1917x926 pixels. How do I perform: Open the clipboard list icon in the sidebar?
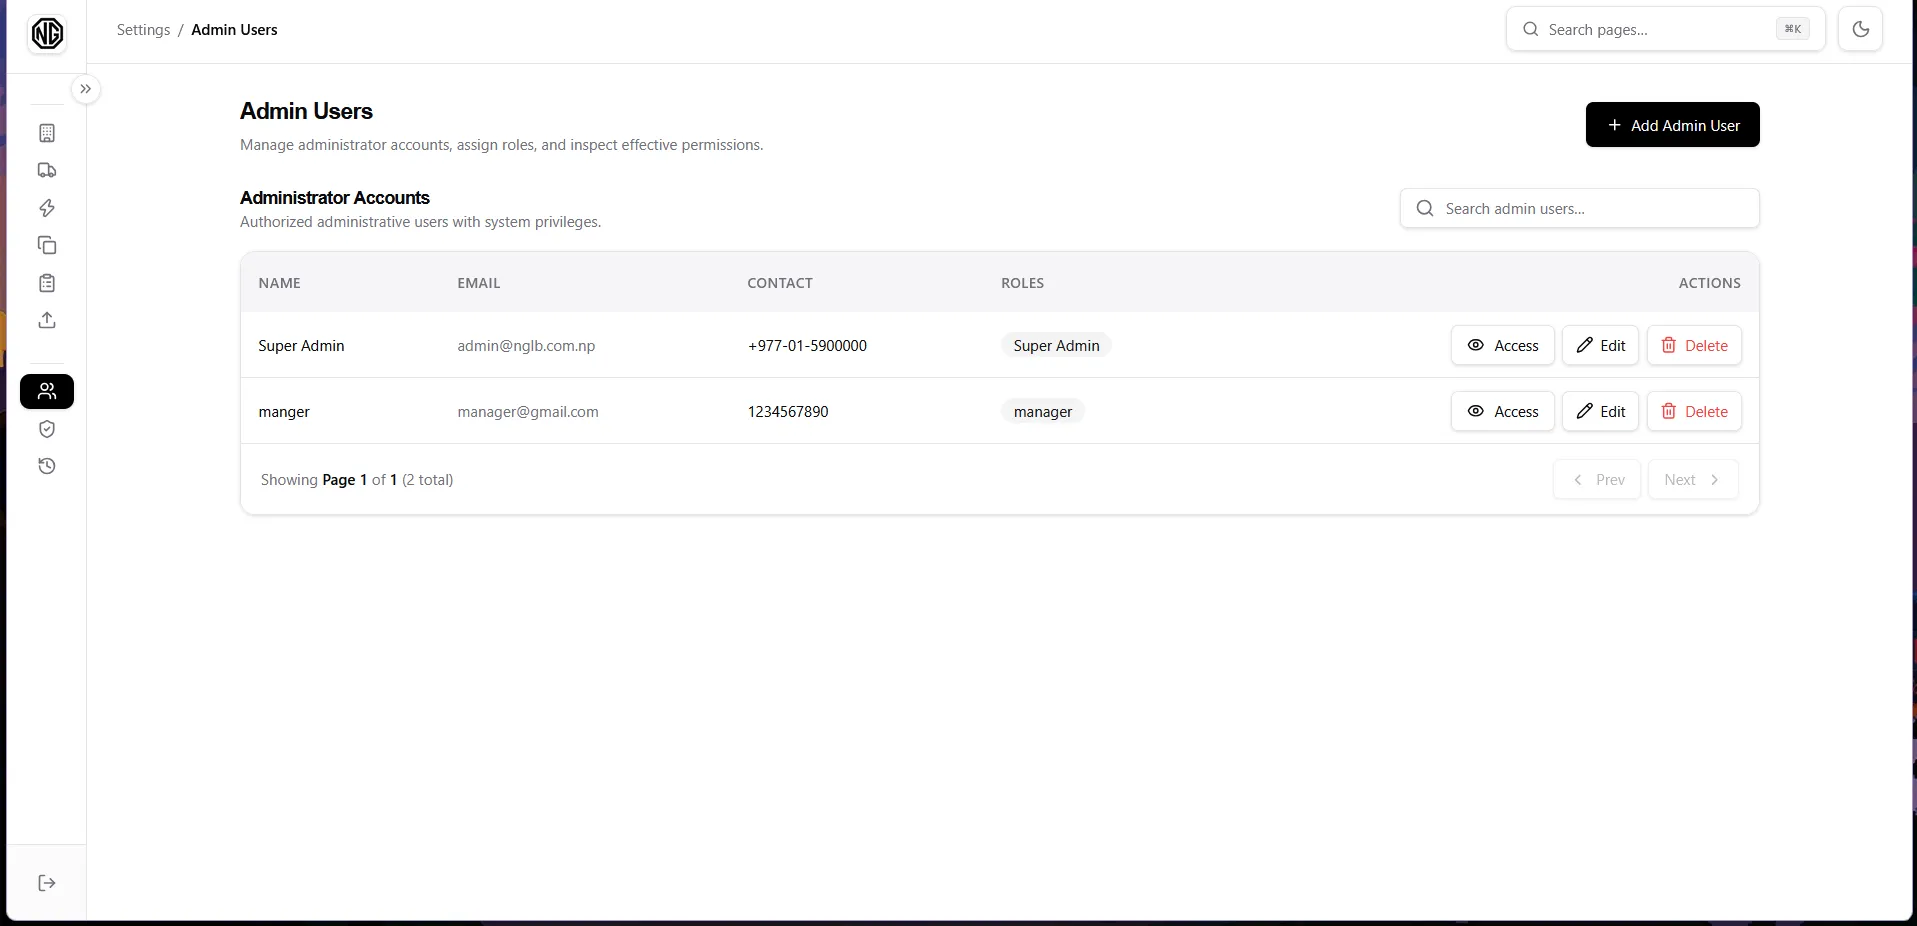click(47, 283)
